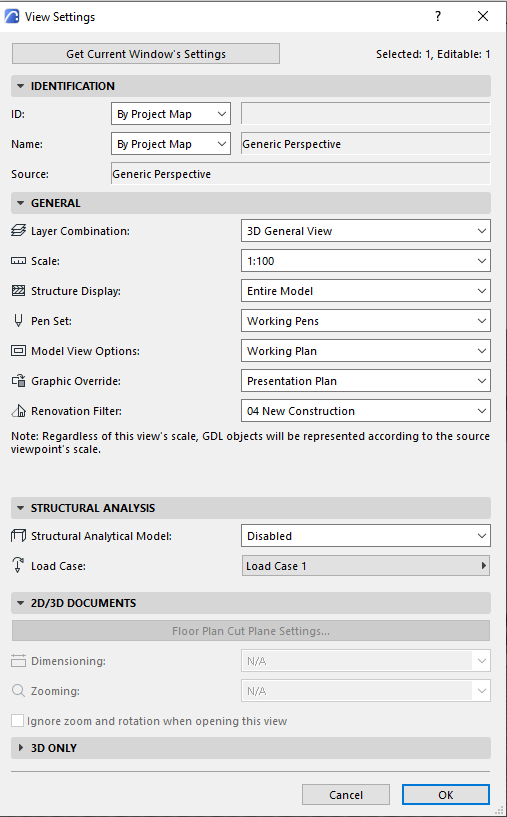
Task: Open the Renovation Filter dropdown
Action: click(x=366, y=411)
